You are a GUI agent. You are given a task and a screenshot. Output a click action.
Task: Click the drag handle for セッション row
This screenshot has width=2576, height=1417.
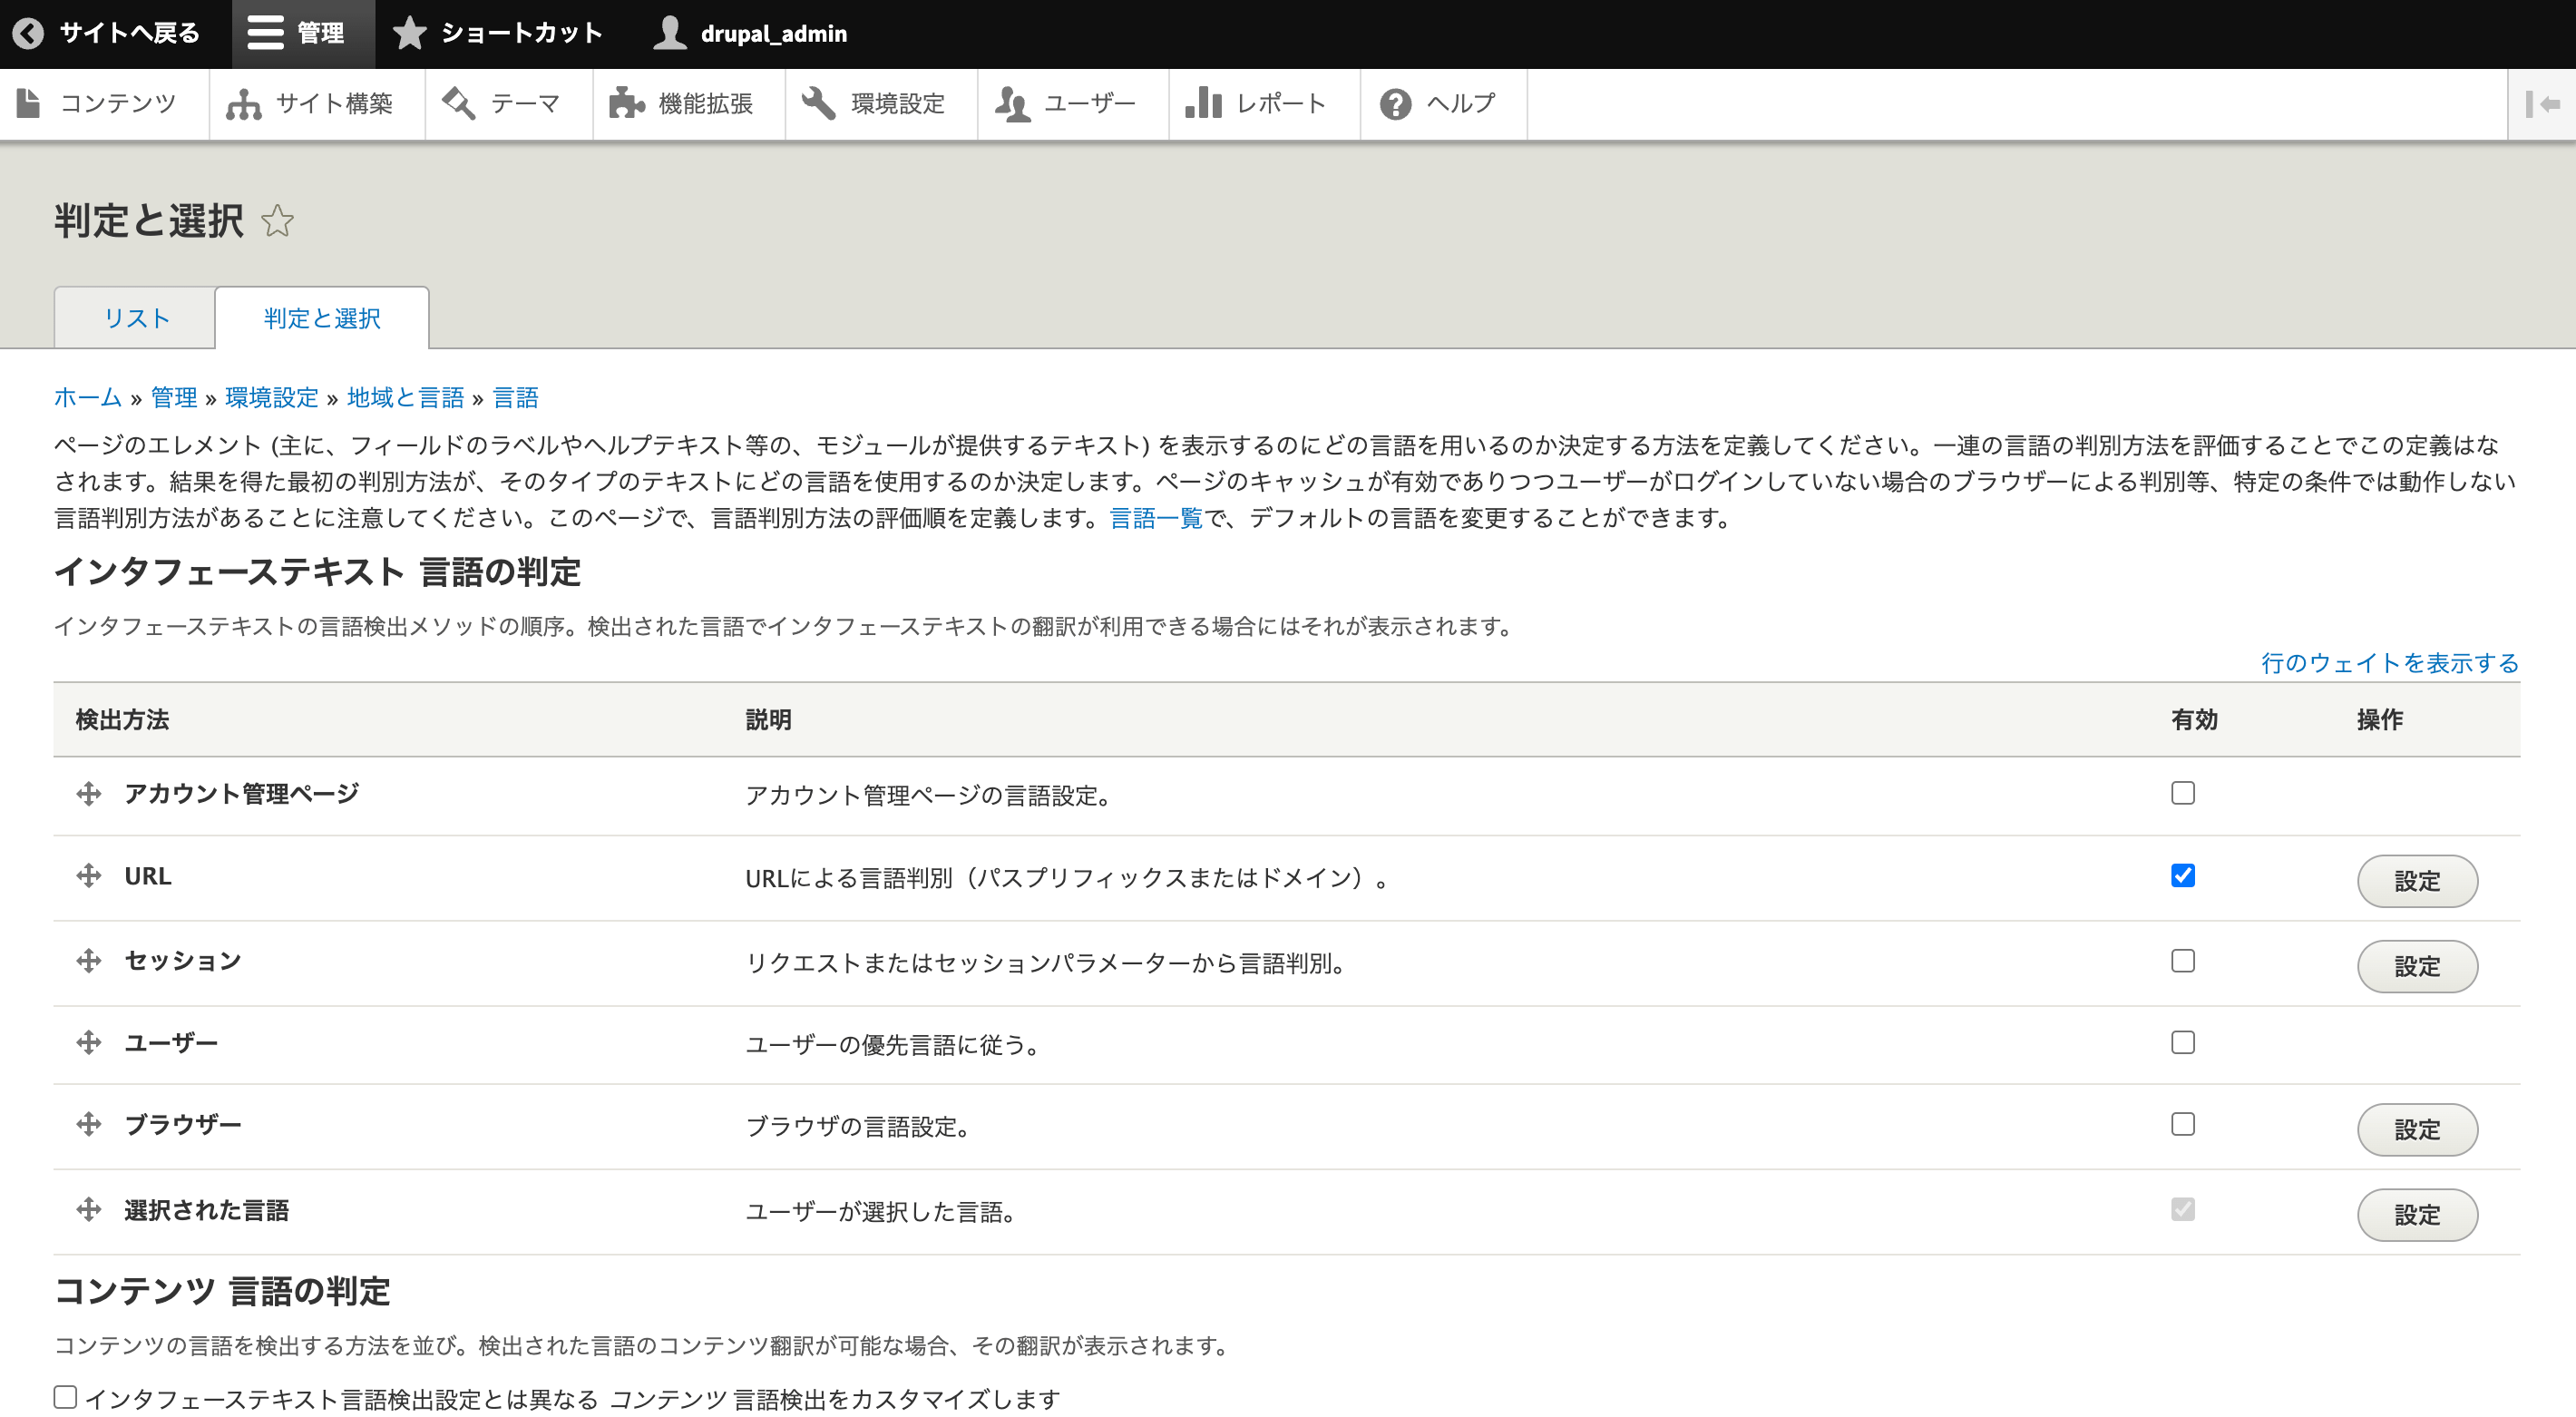pos(89,961)
